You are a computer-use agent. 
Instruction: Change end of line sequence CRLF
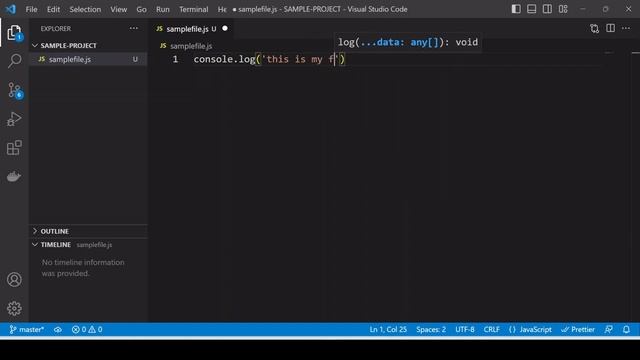tap(492, 329)
